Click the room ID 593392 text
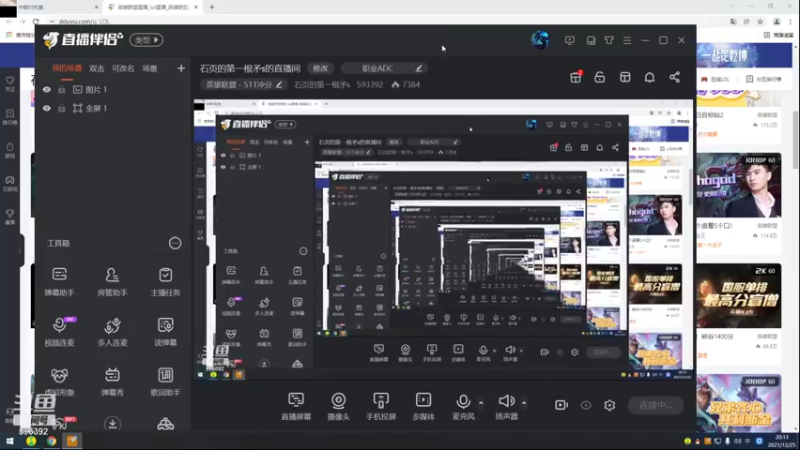800x450 pixels. click(369, 85)
